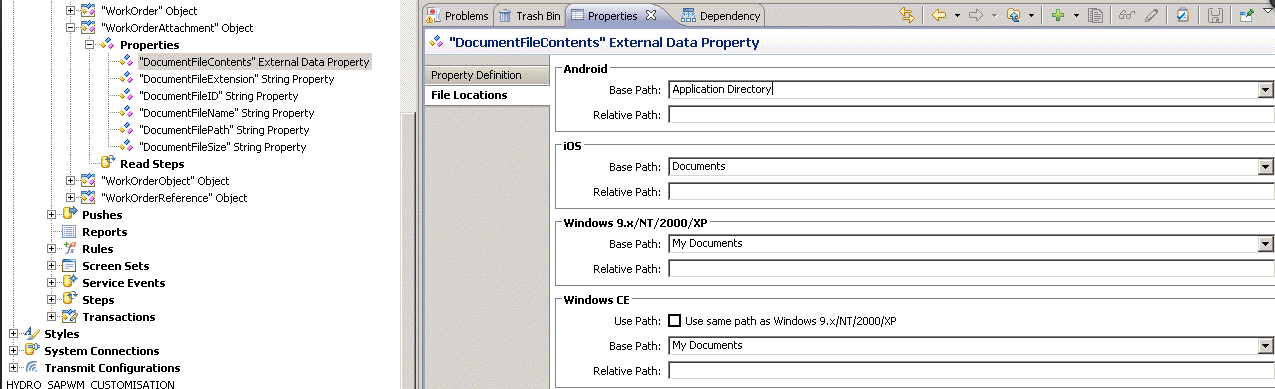Select "DocumentFilePath" String Property
The width and height of the screenshot is (1275, 389).
[224, 130]
